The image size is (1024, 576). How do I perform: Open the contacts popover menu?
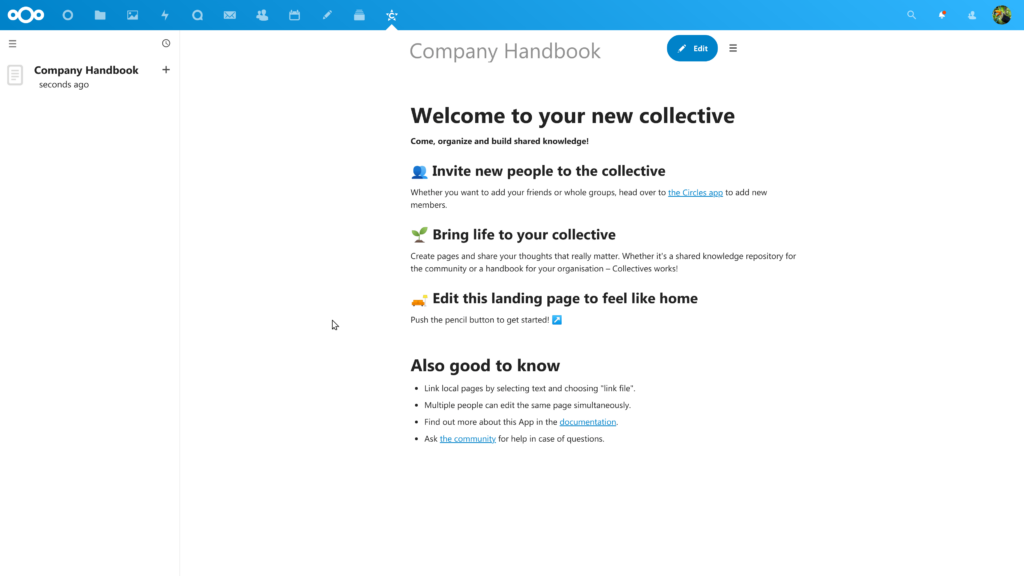(971, 14)
